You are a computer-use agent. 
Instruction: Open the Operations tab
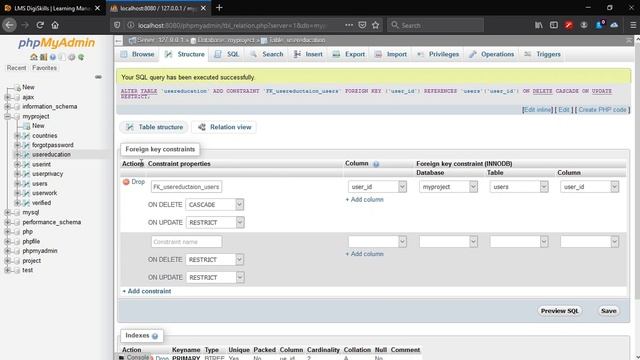point(491,54)
